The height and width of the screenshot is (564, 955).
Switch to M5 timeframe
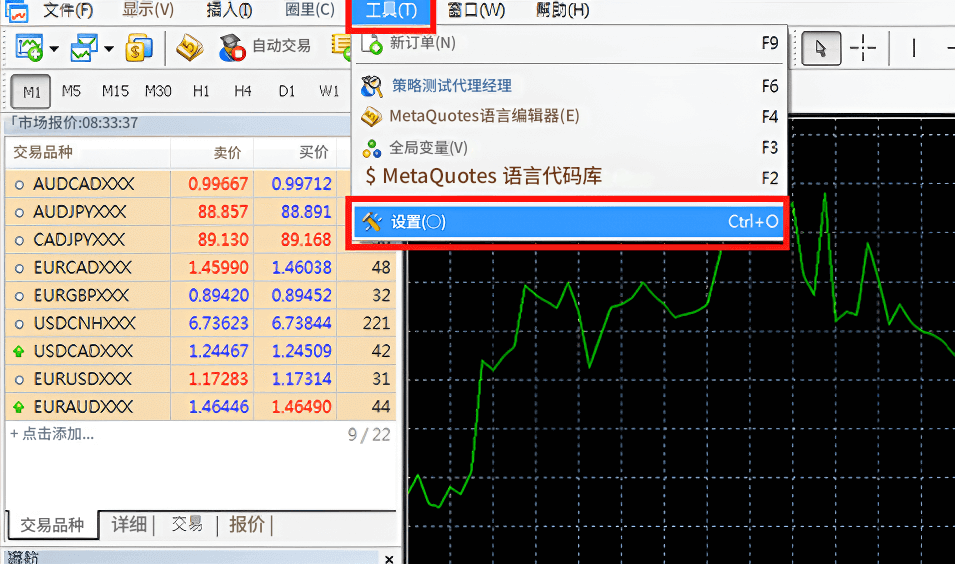71,91
